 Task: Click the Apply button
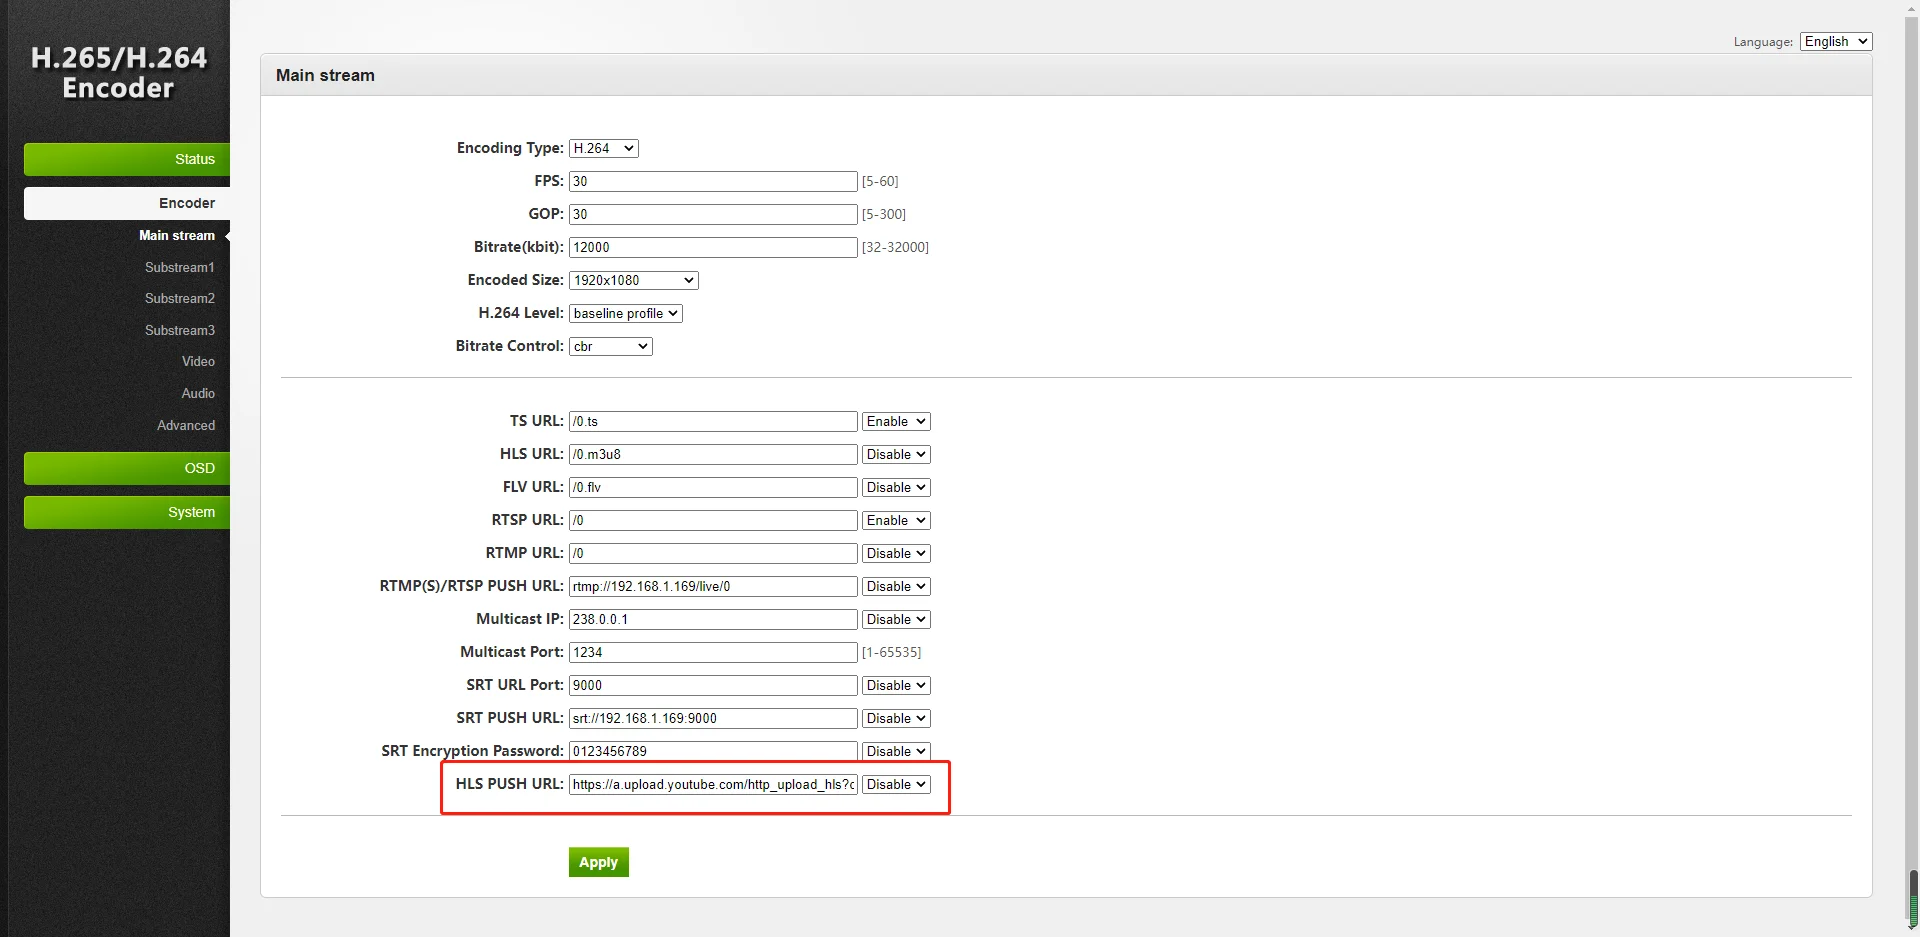[x=599, y=862]
